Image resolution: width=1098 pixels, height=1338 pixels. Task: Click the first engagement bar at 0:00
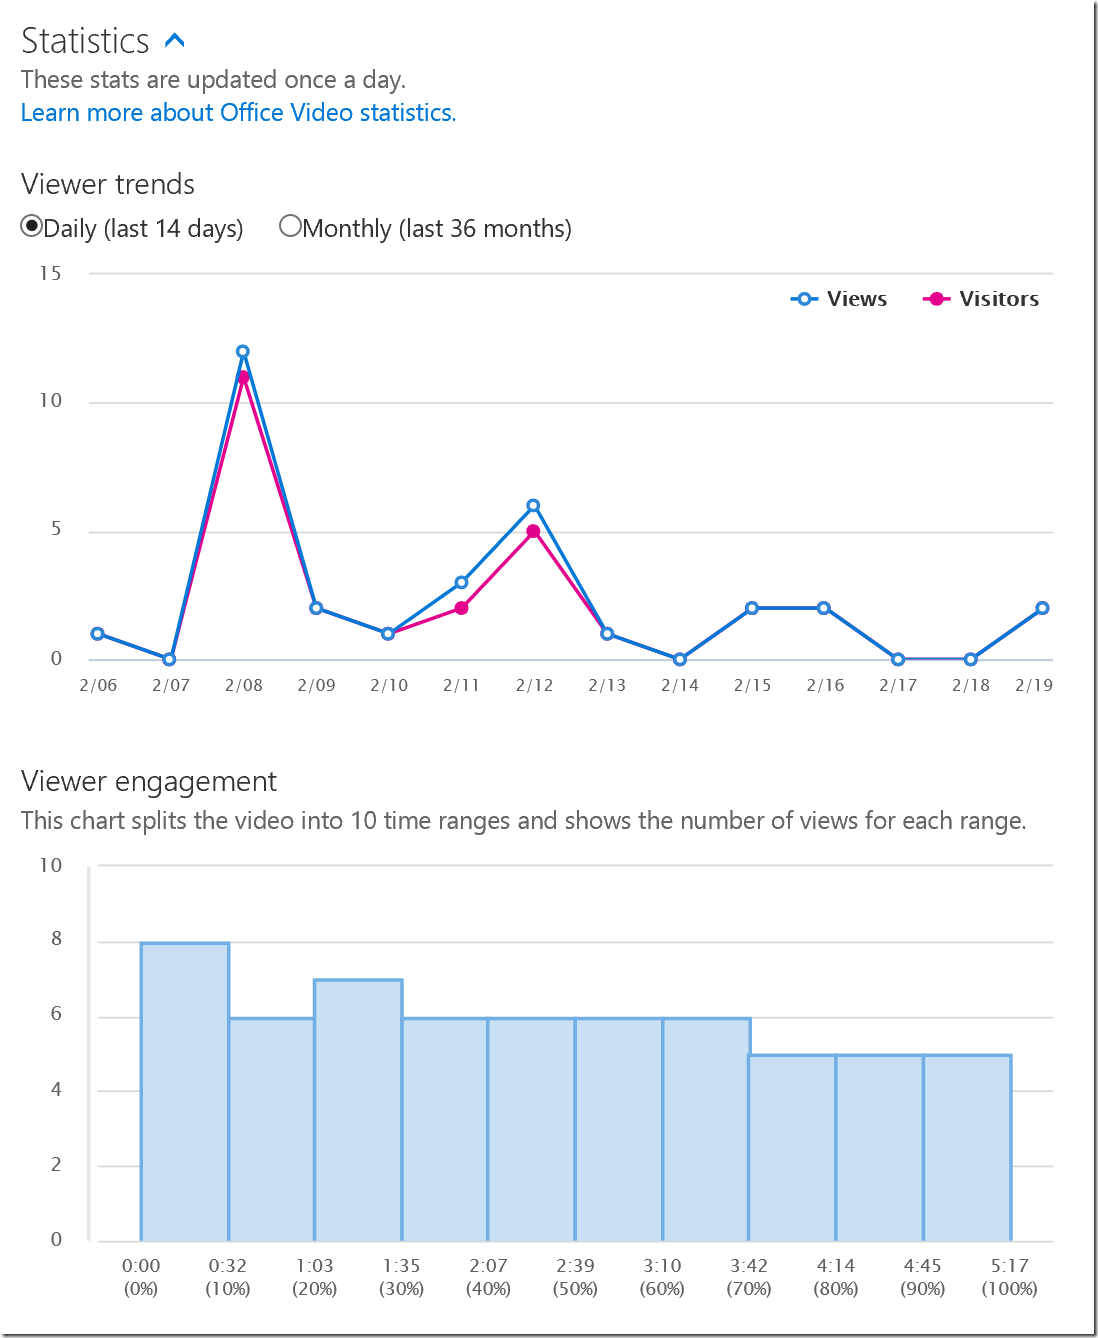pyautogui.click(x=185, y=1091)
